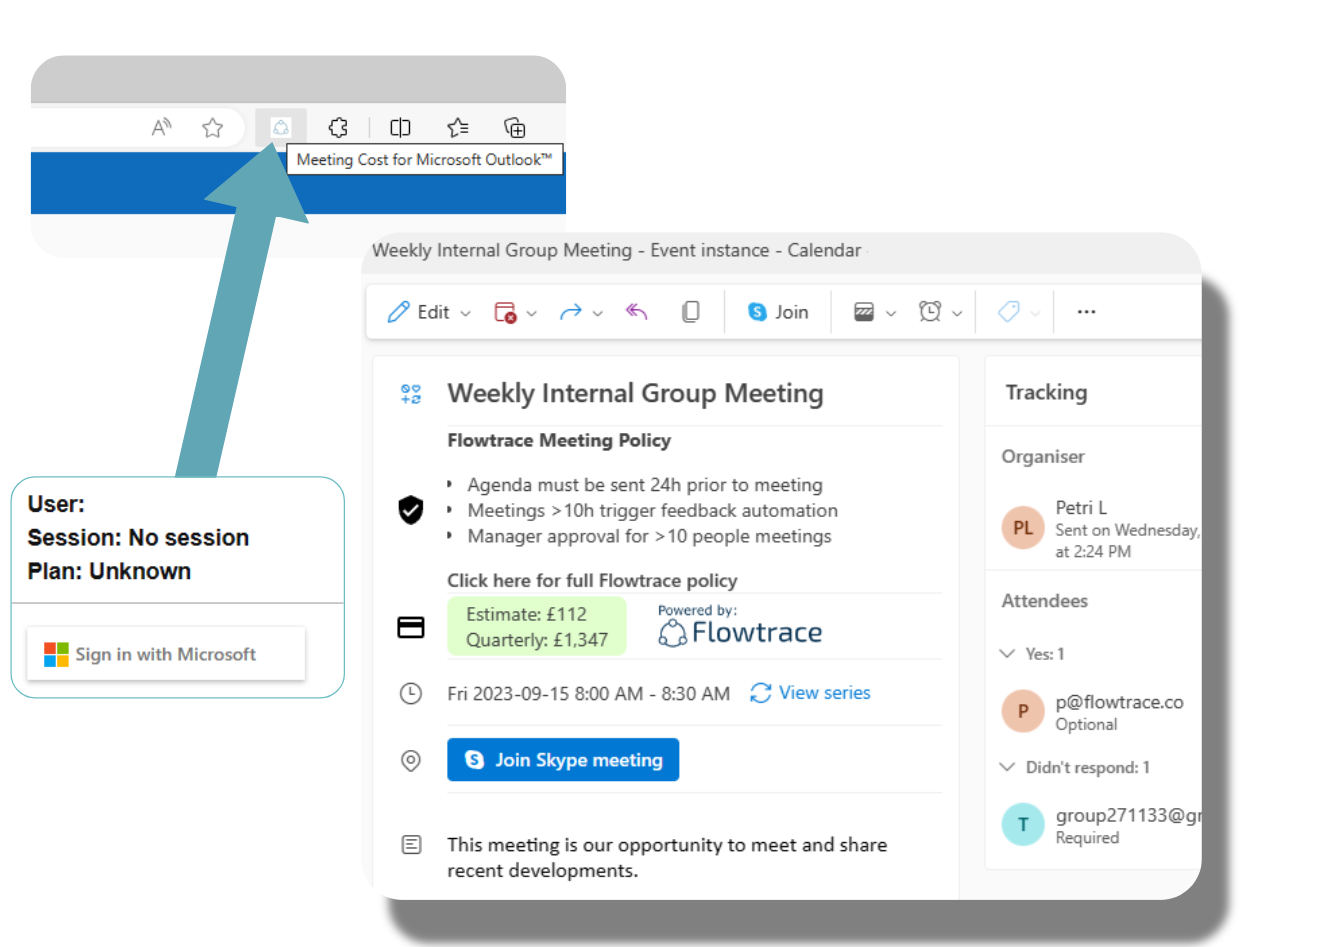Click the reminder alarm clock icon
Screen dimensions: 1335x947
[930, 312]
